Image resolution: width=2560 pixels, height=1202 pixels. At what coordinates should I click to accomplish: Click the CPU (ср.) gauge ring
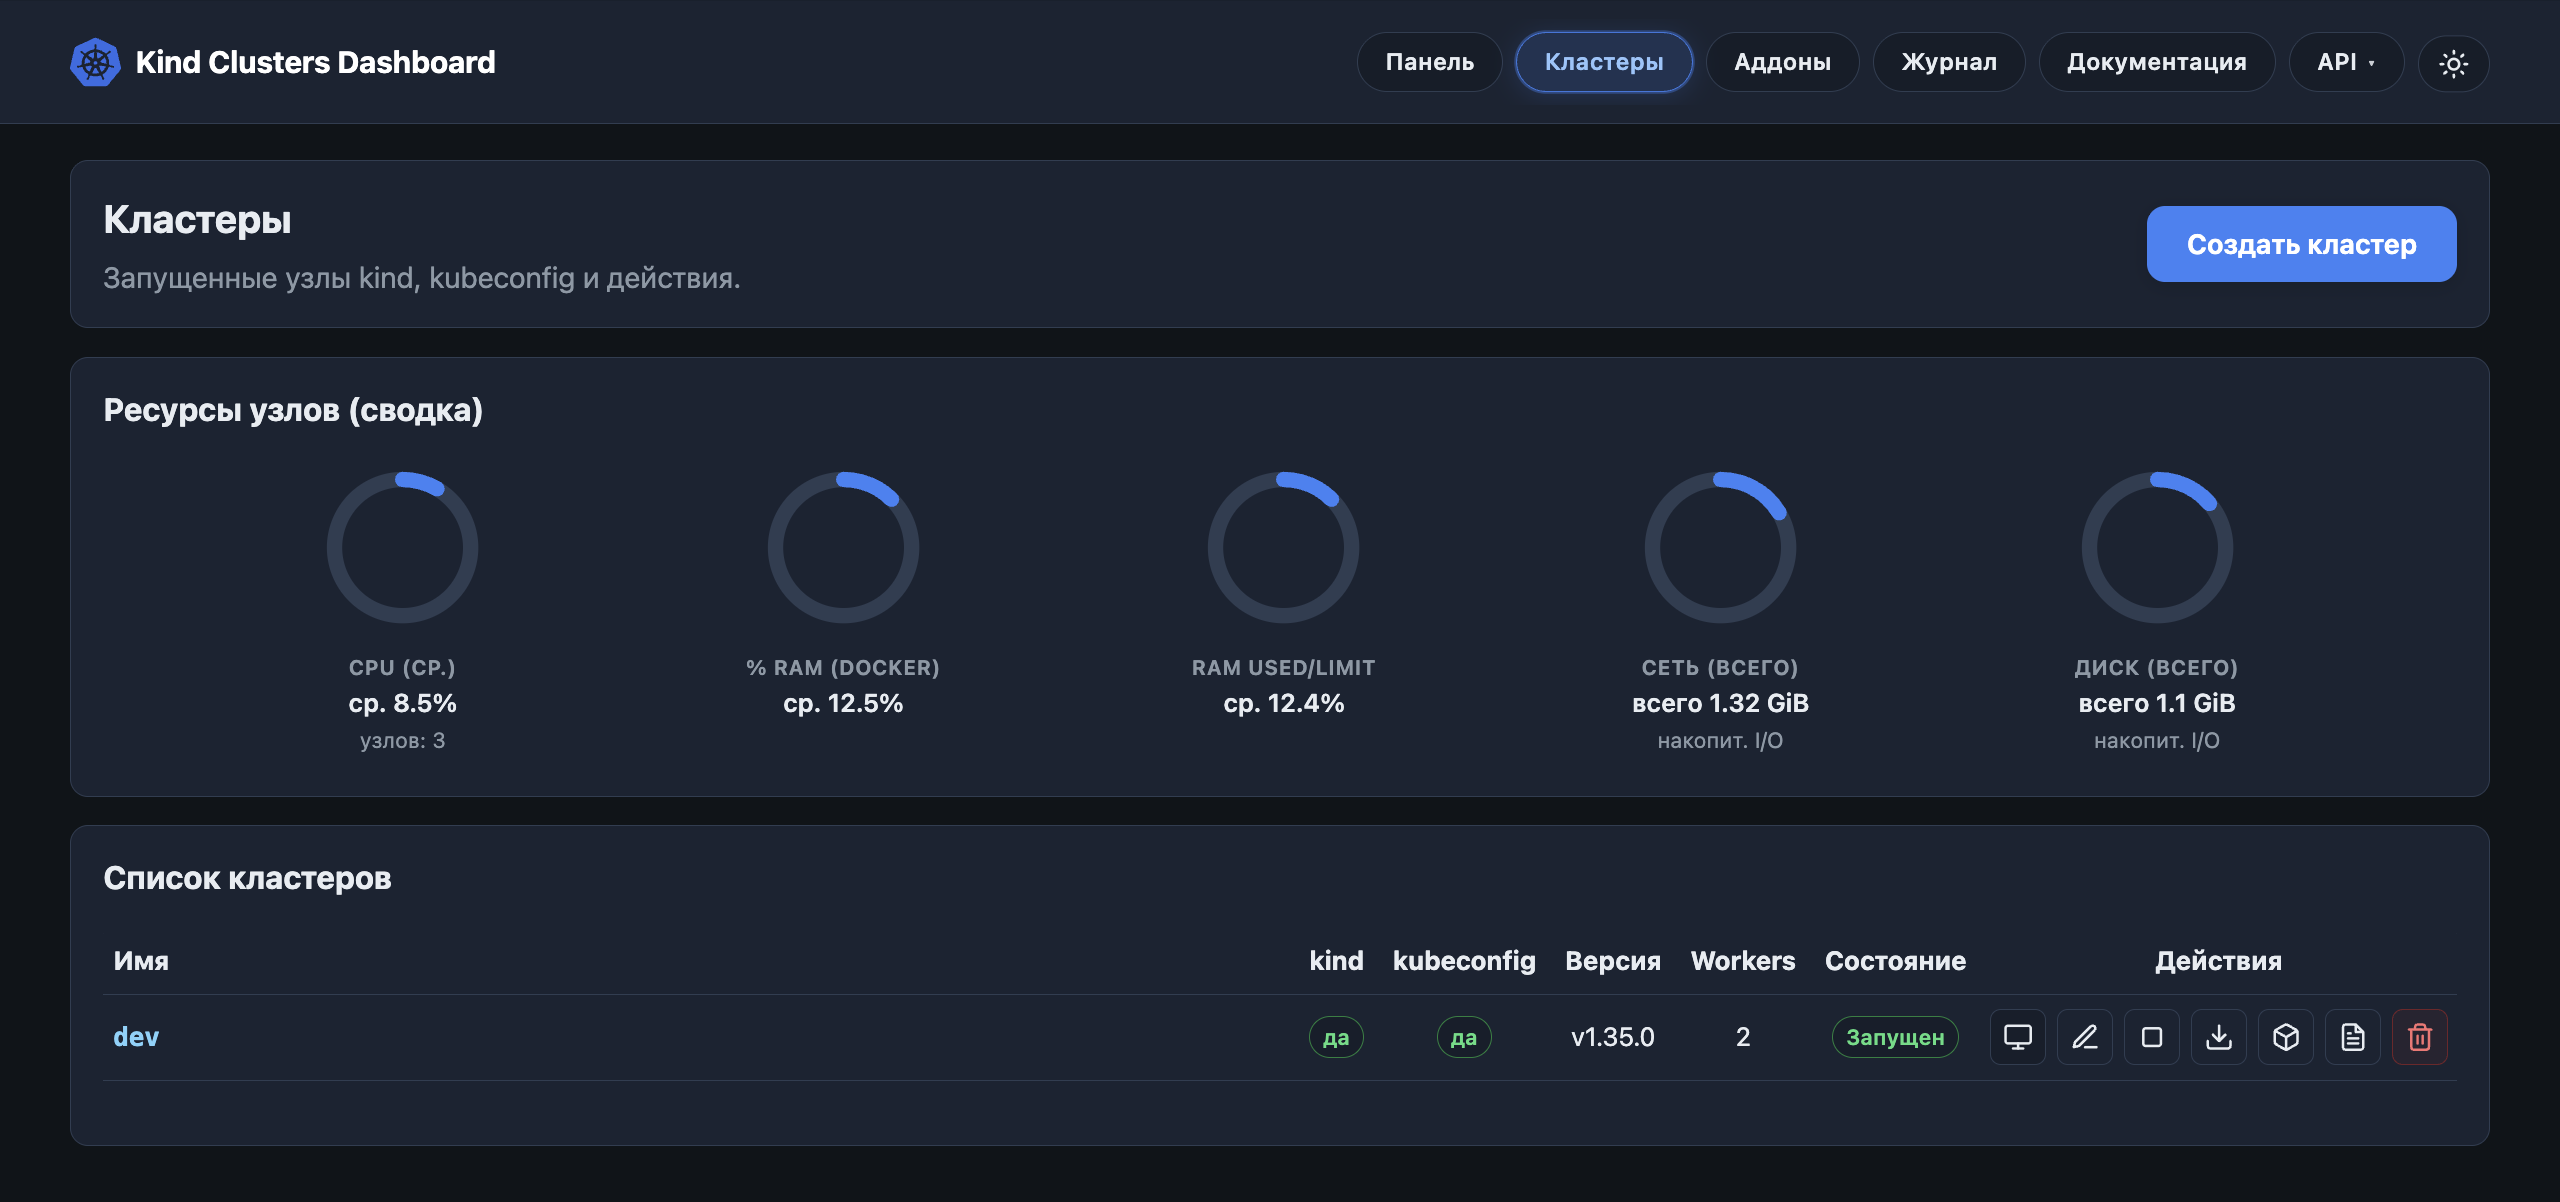[402, 547]
